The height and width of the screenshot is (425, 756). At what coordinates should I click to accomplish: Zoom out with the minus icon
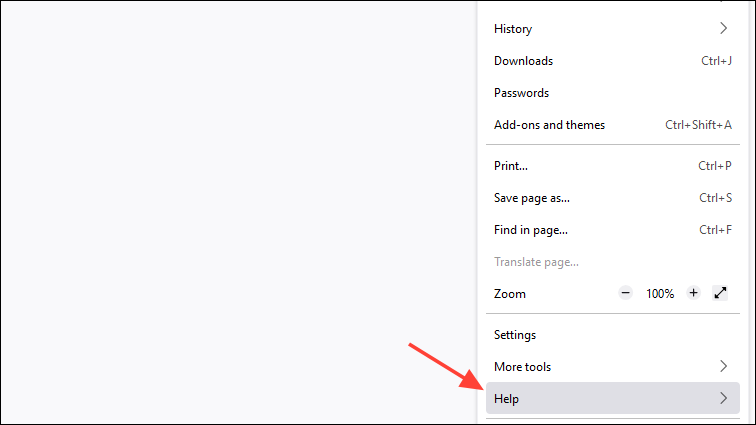(626, 294)
